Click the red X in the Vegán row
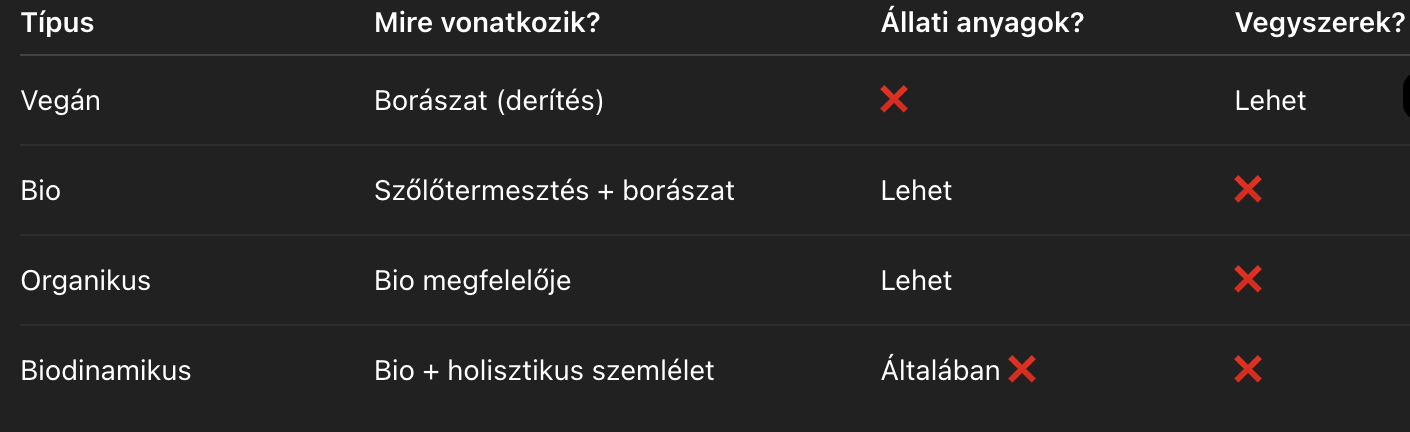 click(x=894, y=100)
